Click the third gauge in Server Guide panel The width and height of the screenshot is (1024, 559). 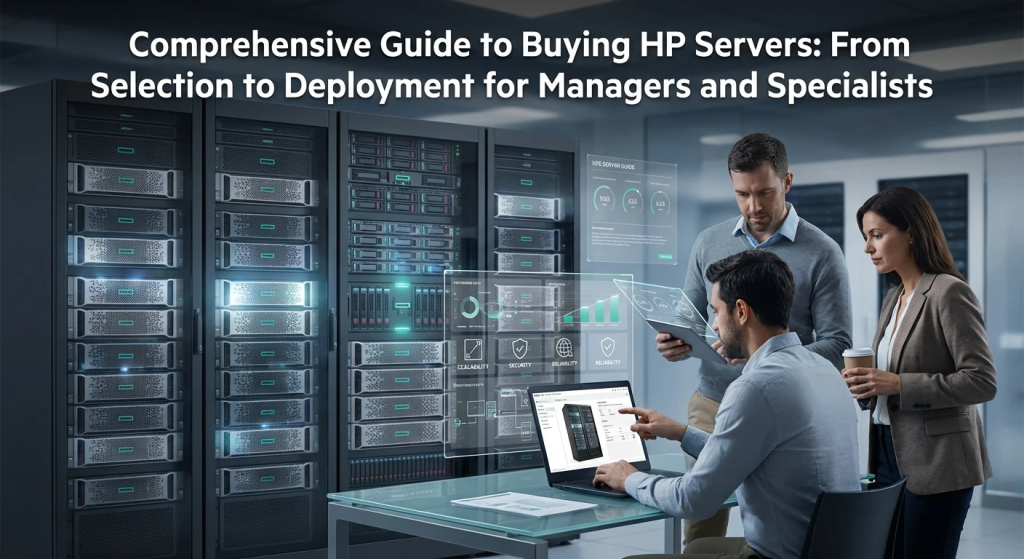(x=660, y=203)
